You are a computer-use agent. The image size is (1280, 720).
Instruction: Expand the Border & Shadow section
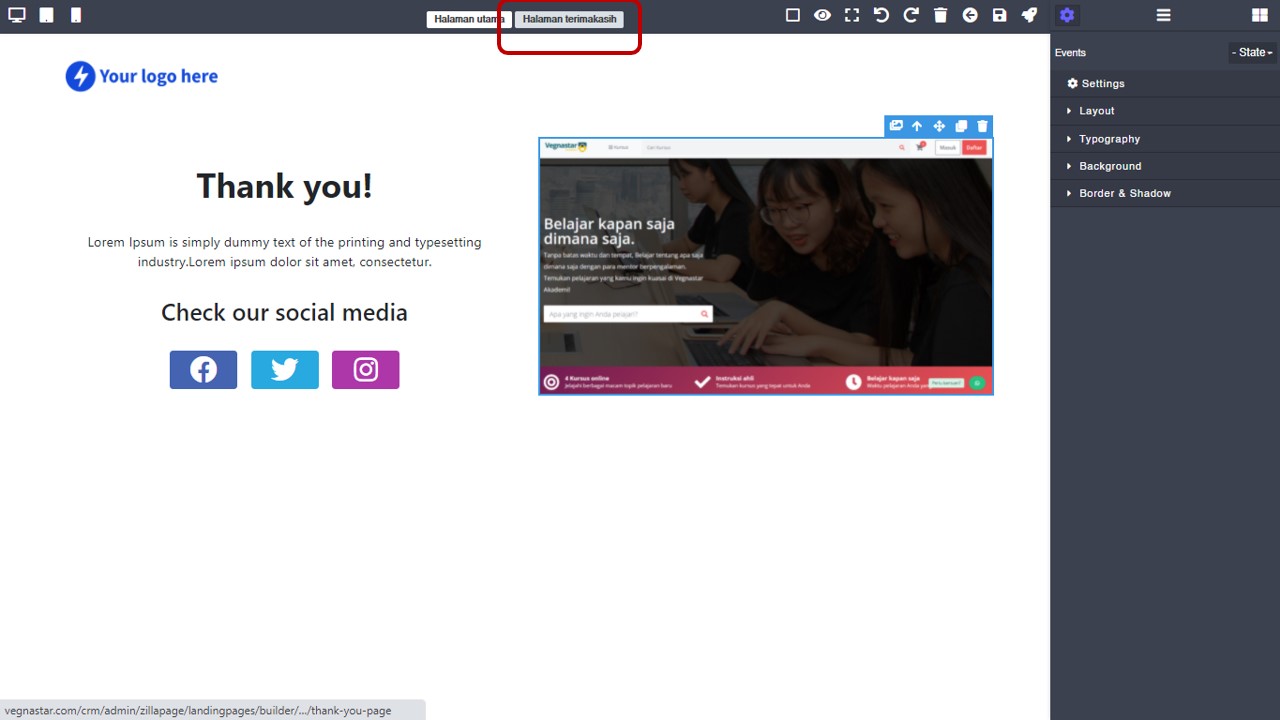tap(1124, 193)
